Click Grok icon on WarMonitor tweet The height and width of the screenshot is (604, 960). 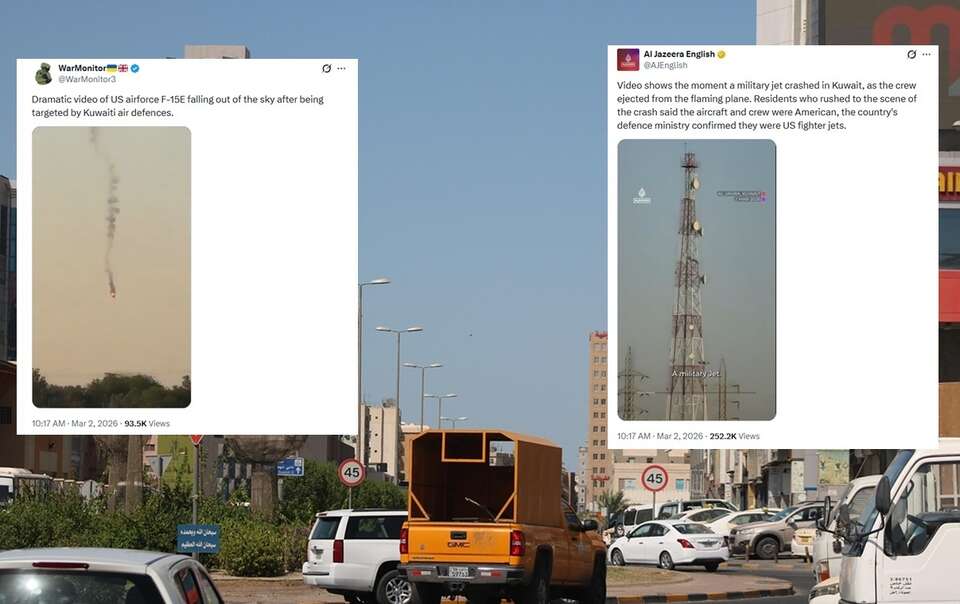(326, 69)
